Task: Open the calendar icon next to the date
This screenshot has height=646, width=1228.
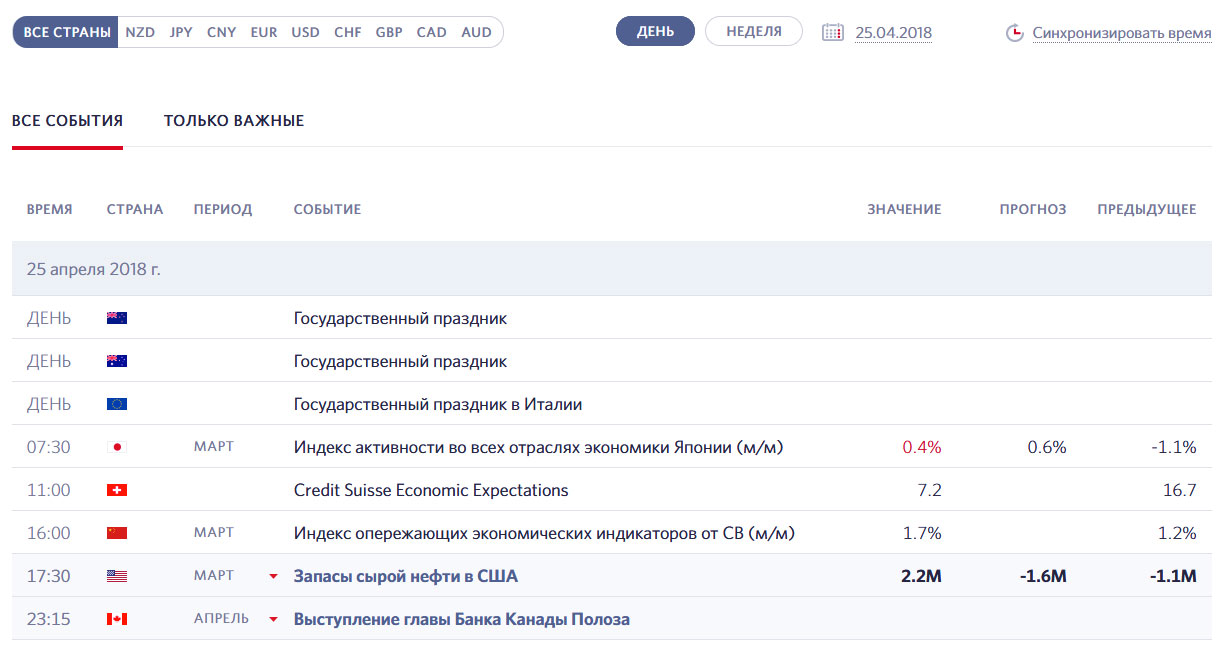Action: click(832, 32)
